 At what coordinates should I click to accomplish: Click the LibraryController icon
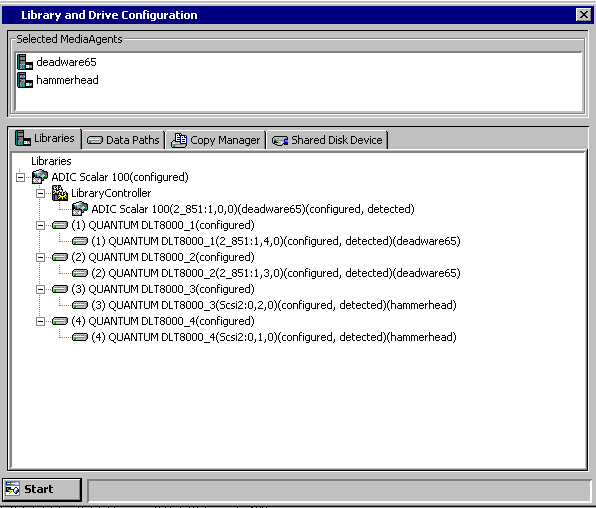coord(60,193)
